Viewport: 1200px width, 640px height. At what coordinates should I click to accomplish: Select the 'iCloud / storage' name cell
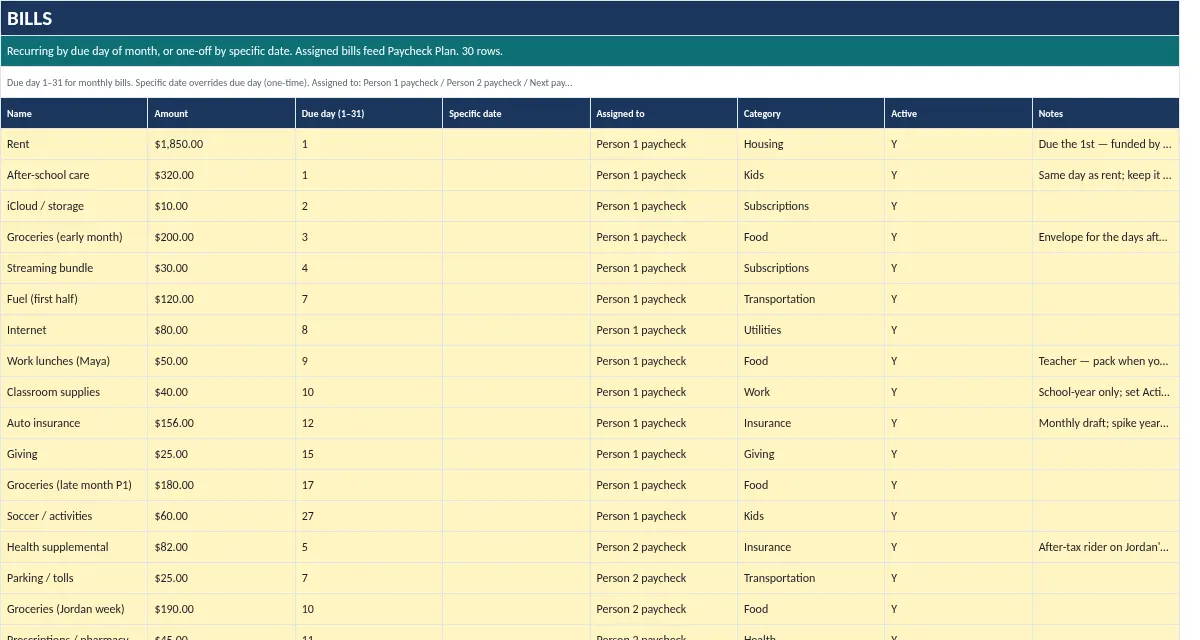74,206
